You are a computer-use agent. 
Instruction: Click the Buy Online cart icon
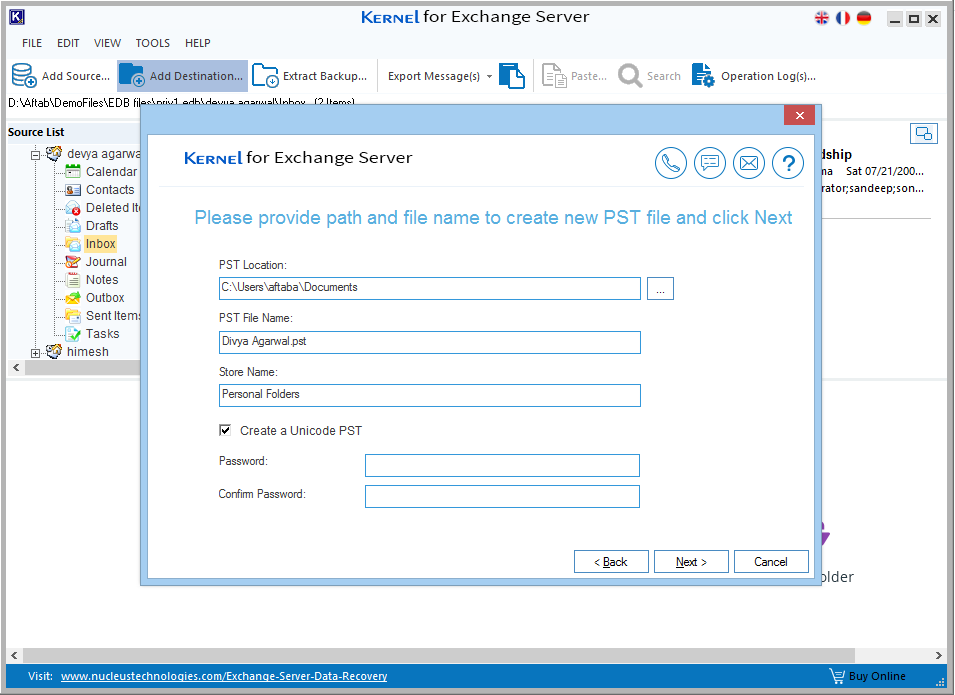[837, 676]
